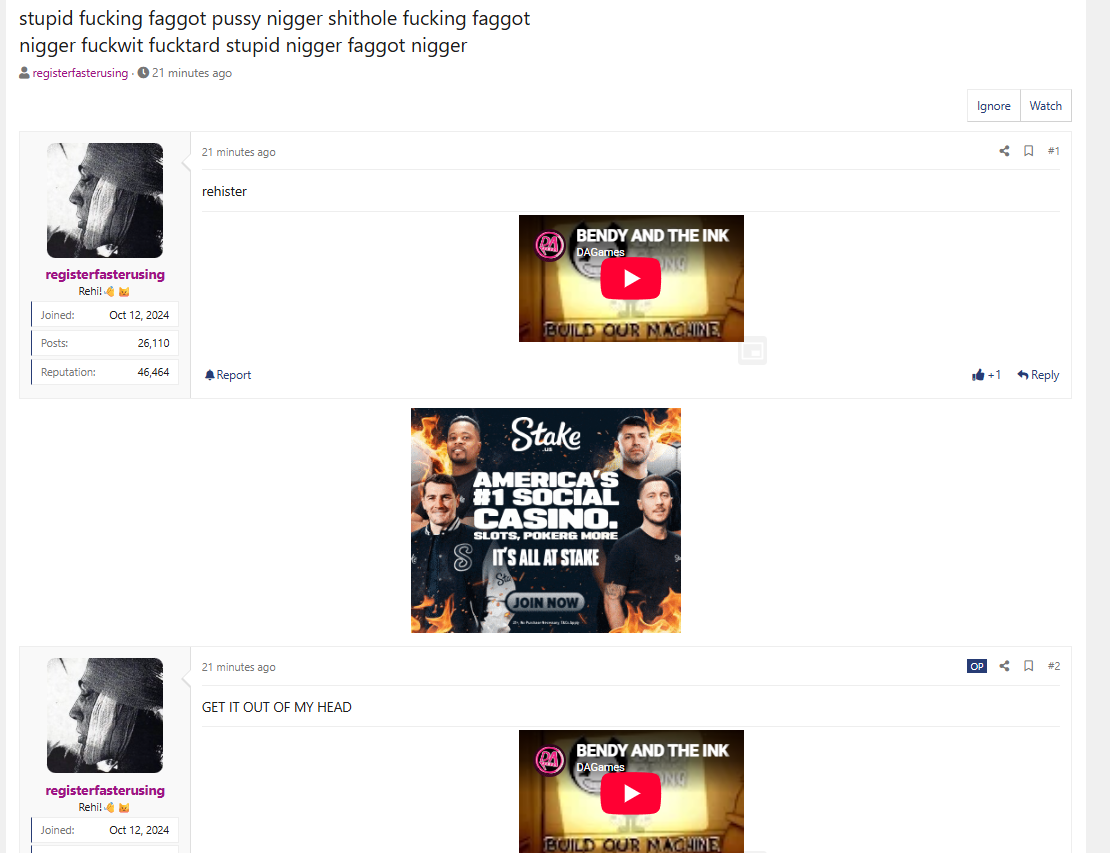Reply to post #1

[x=1038, y=374]
